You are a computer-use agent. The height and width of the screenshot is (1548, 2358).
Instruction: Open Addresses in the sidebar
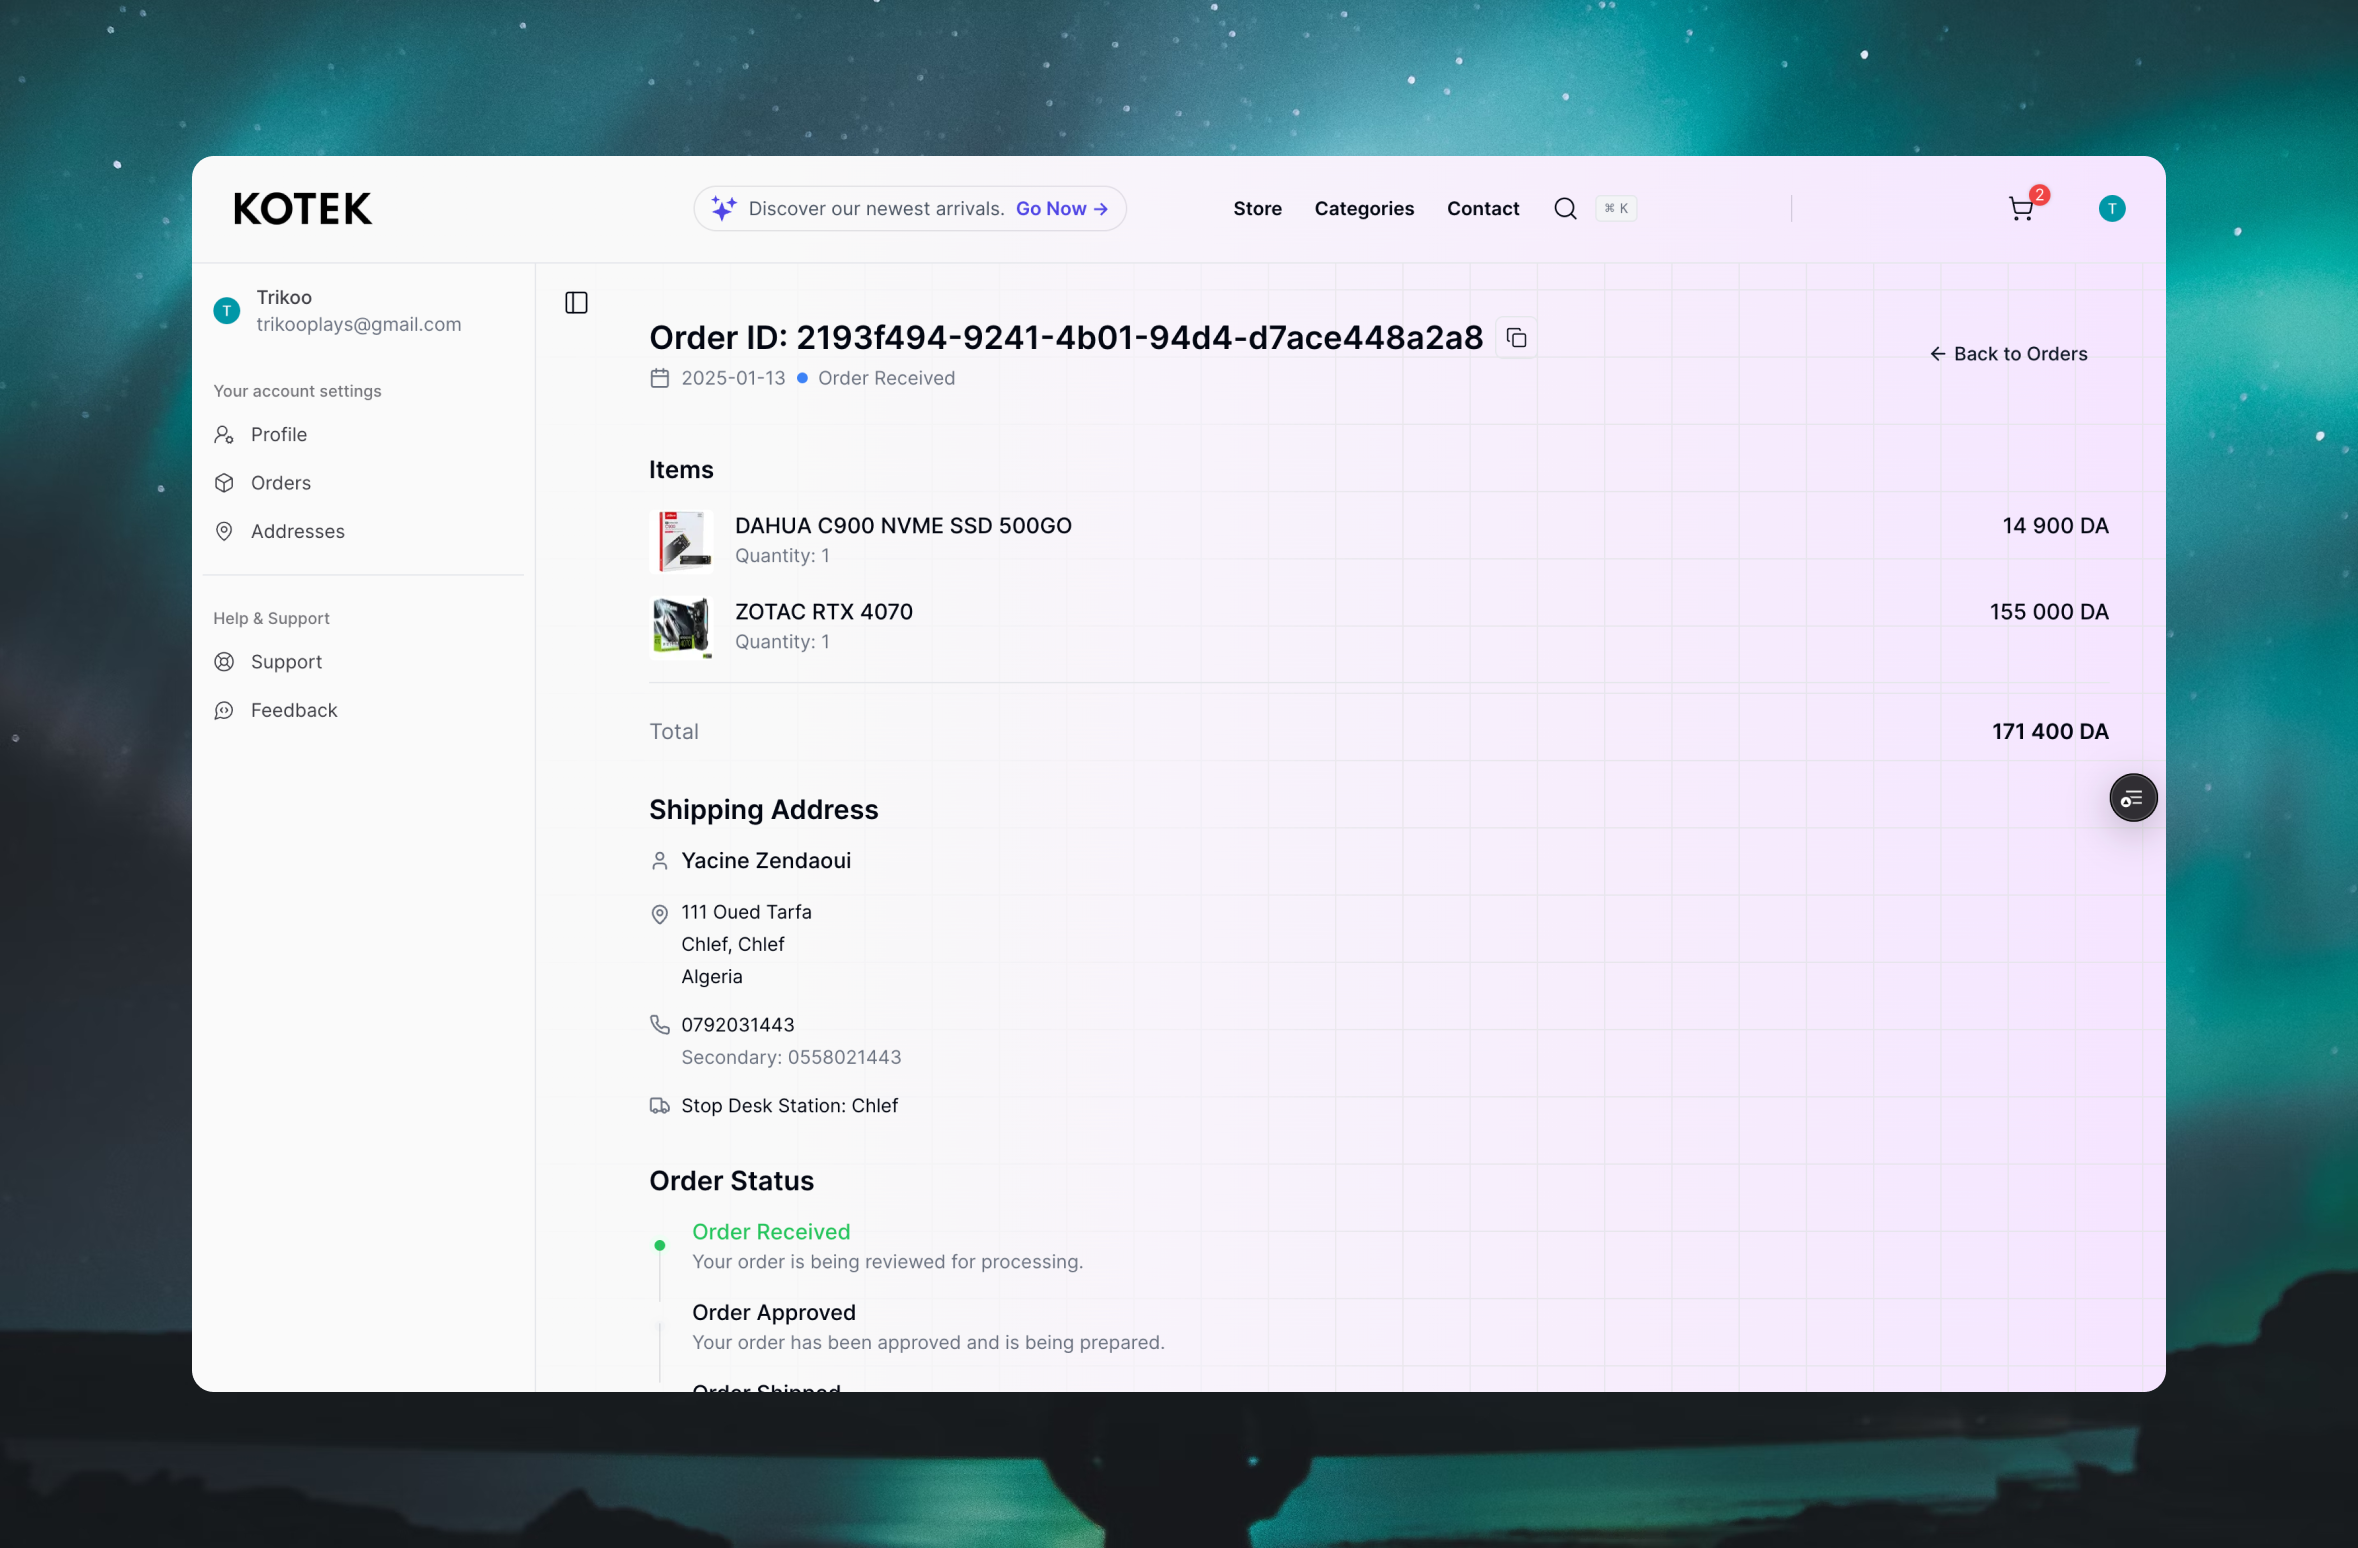click(x=298, y=531)
